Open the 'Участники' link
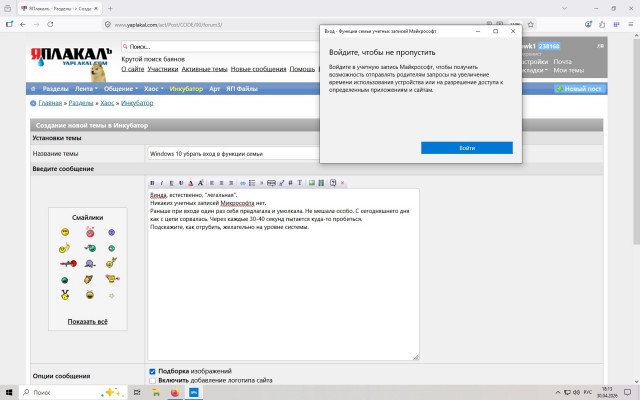Image resolution: width=640 pixels, height=400 pixels. [x=163, y=69]
